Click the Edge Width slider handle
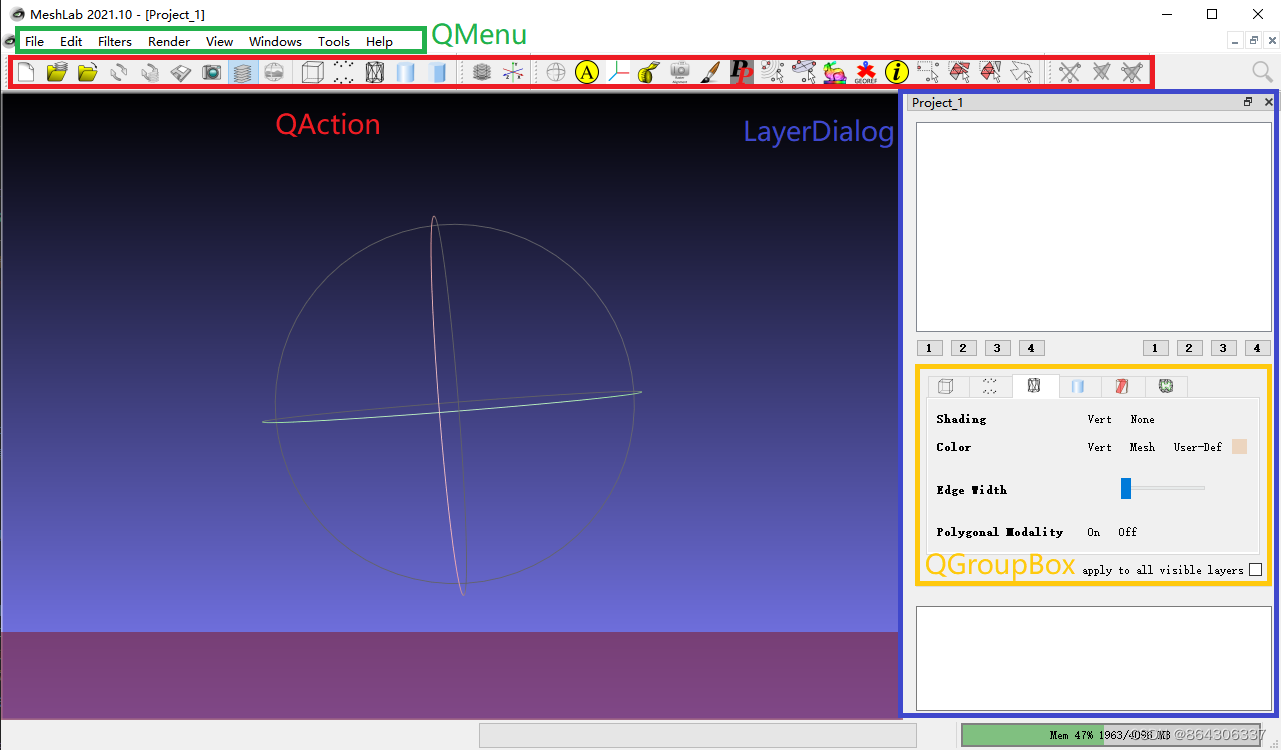1281x750 pixels. [1126, 488]
